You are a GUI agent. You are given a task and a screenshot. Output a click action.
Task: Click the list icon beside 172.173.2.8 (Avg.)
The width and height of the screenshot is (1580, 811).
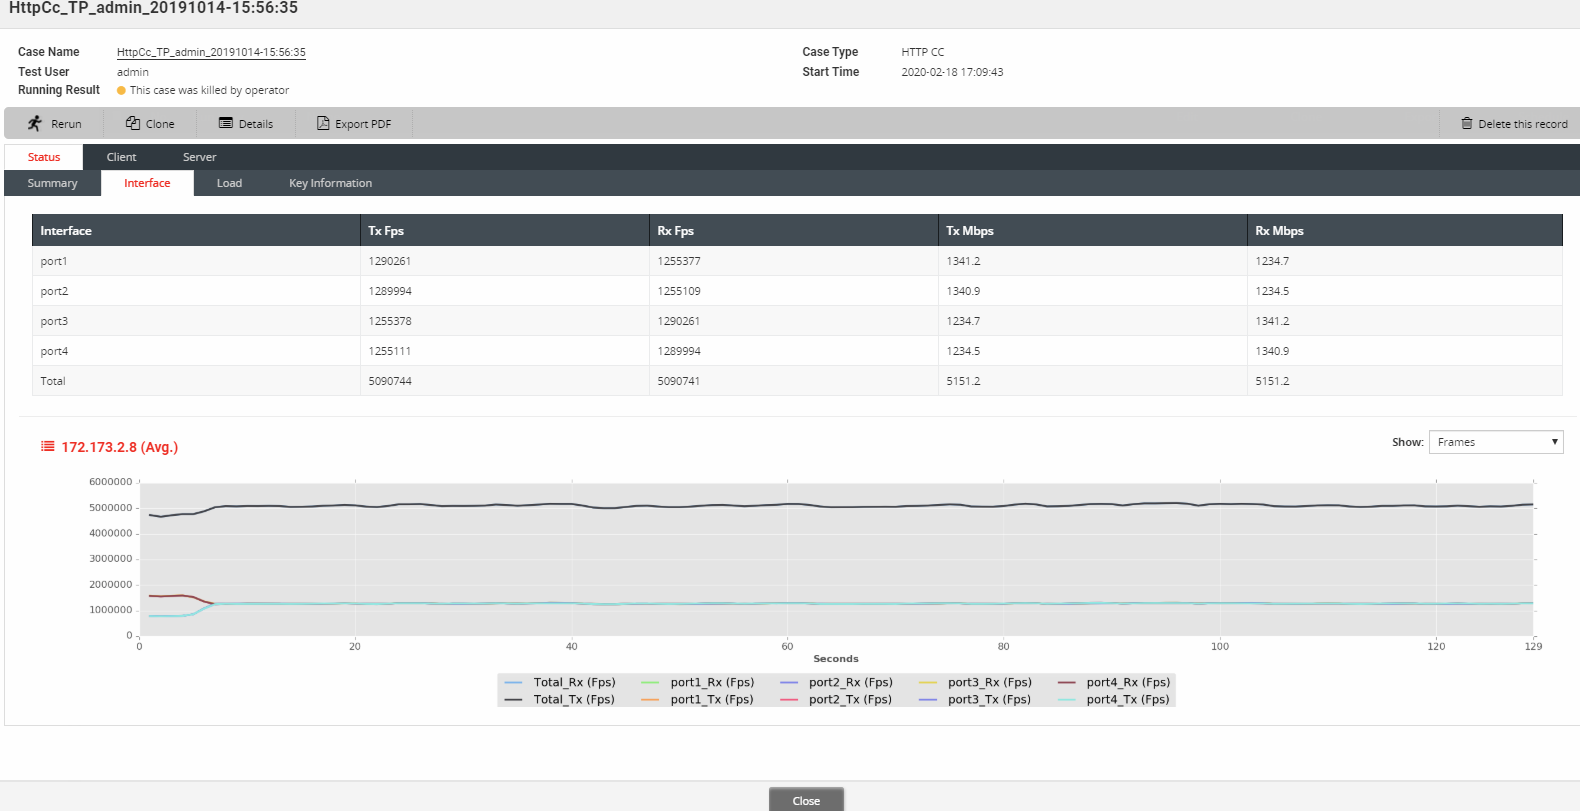(47, 446)
